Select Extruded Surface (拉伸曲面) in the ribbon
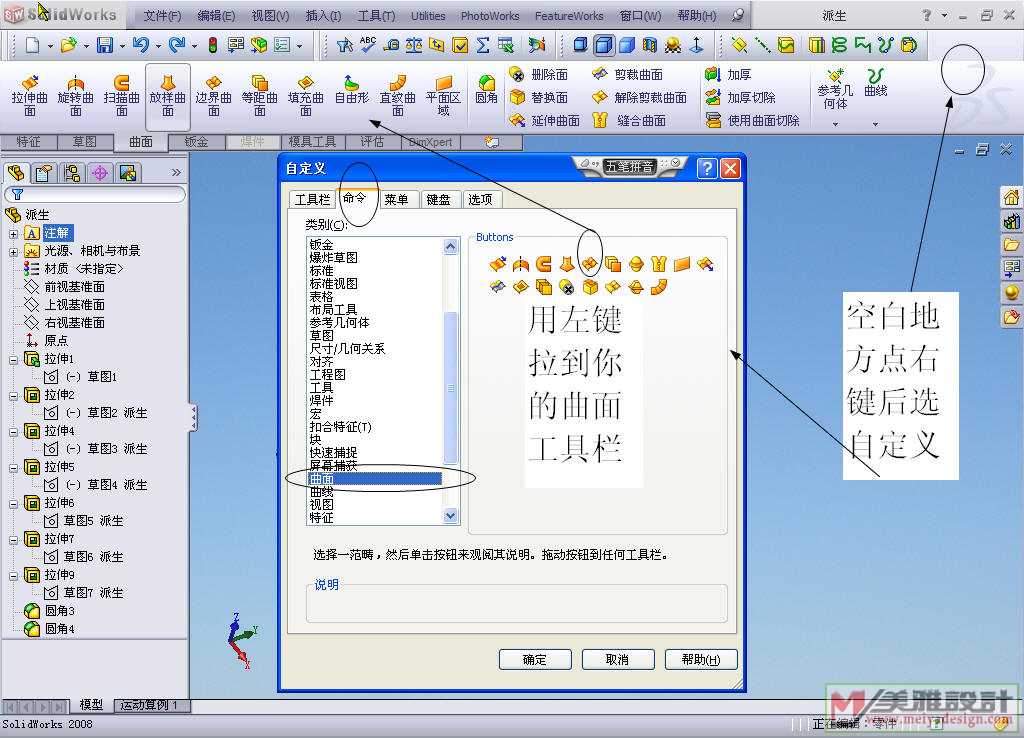The width and height of the screenshot is (1024, 738). [29, 95]
